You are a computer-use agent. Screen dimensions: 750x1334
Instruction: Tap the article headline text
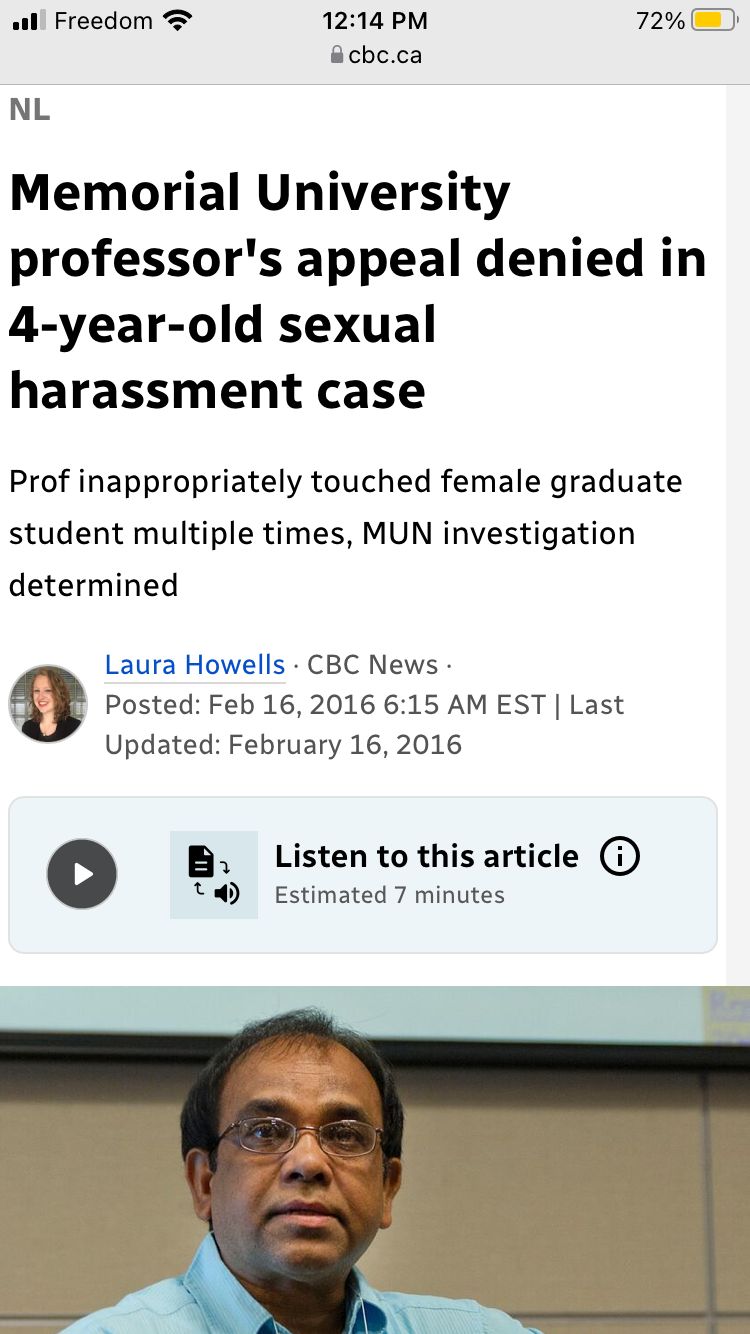(x=358, y=291)
